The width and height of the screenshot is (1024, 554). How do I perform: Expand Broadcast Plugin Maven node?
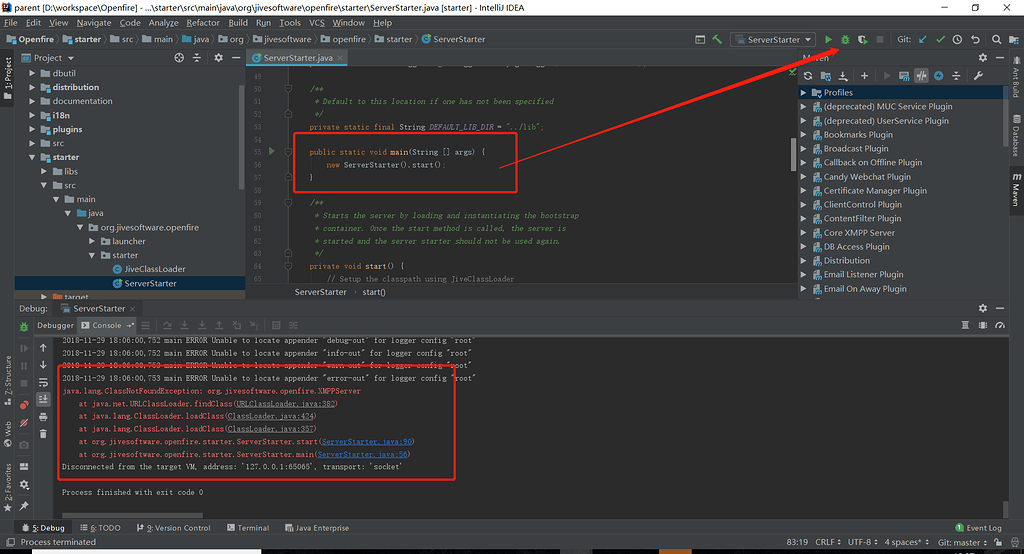pyautogui.click(x=804, y=149)
